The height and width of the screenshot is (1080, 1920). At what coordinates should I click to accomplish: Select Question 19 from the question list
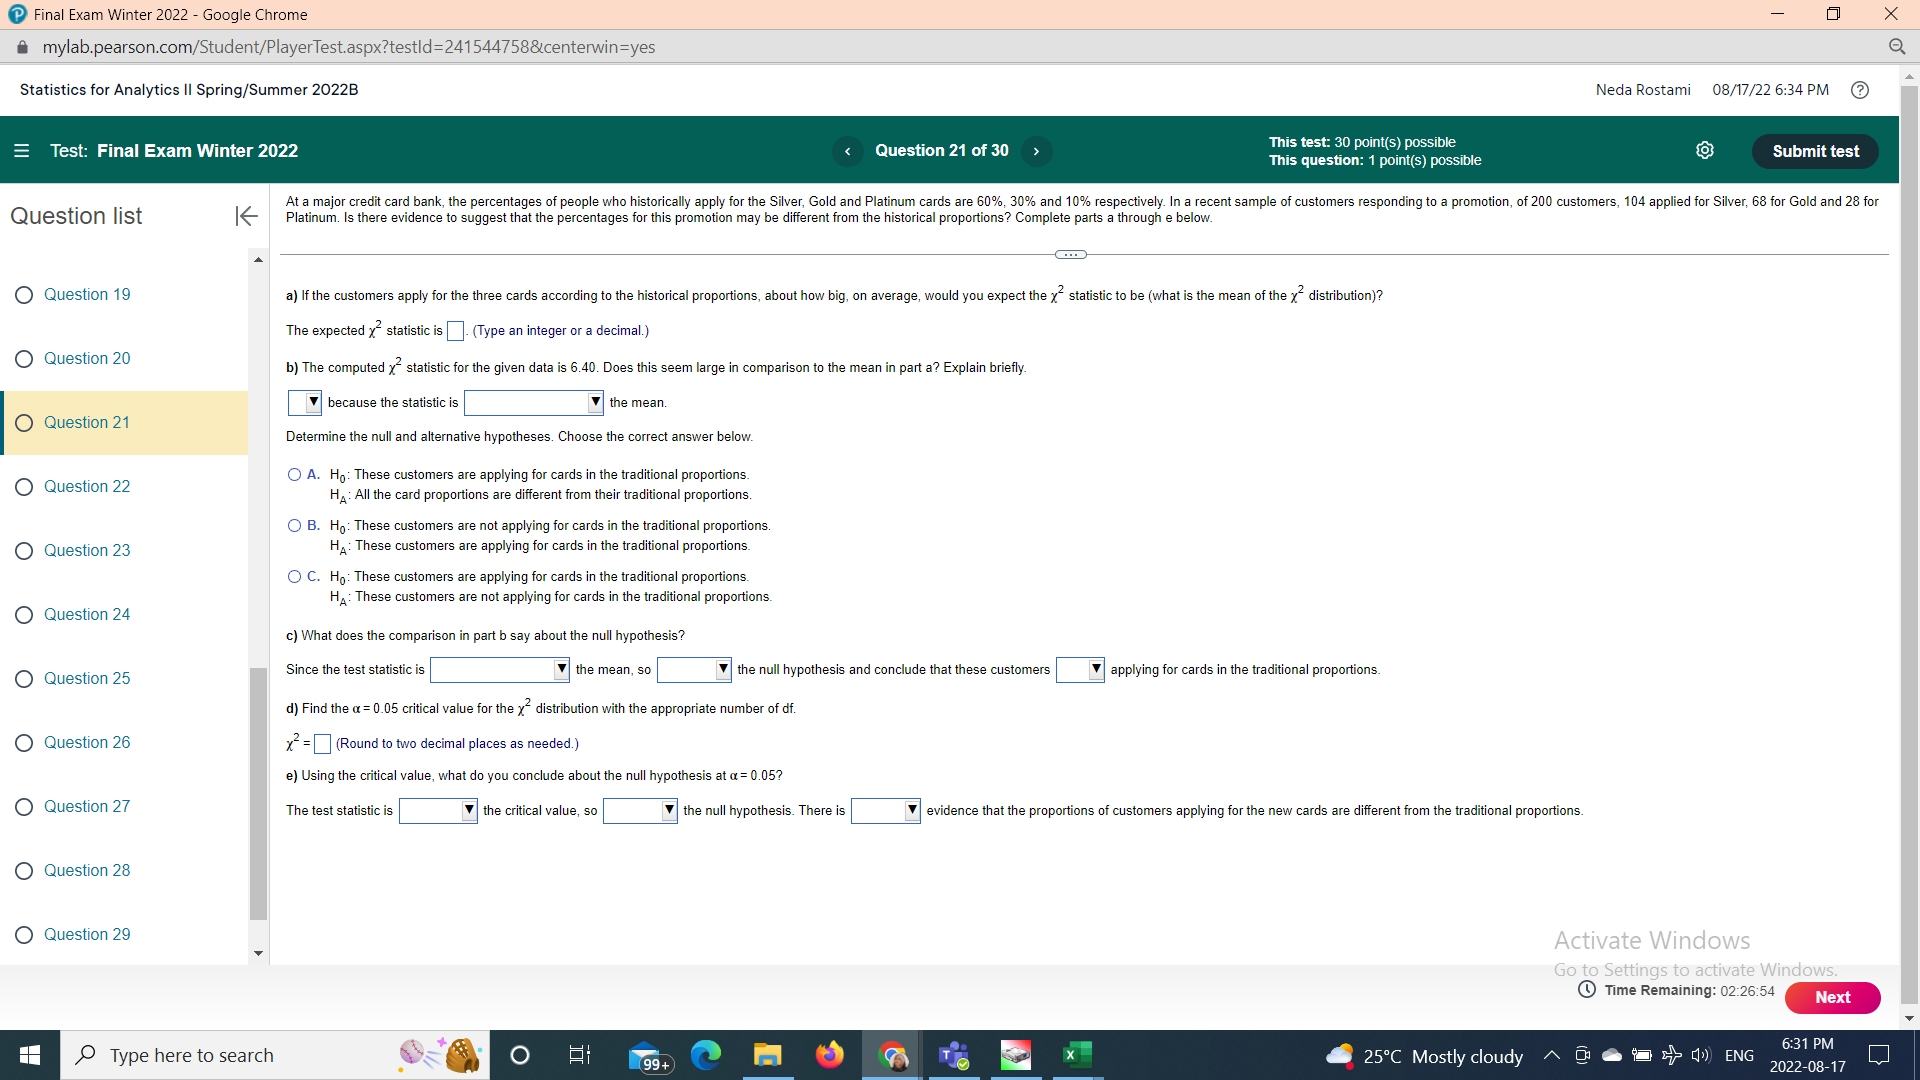click(x=87, y=294)
